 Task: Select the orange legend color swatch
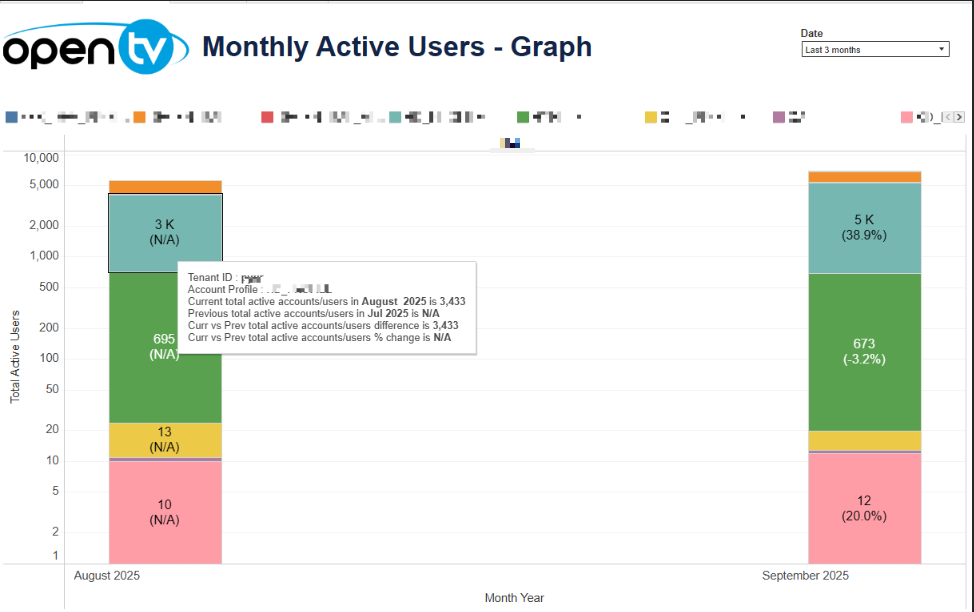pos(139,117)
